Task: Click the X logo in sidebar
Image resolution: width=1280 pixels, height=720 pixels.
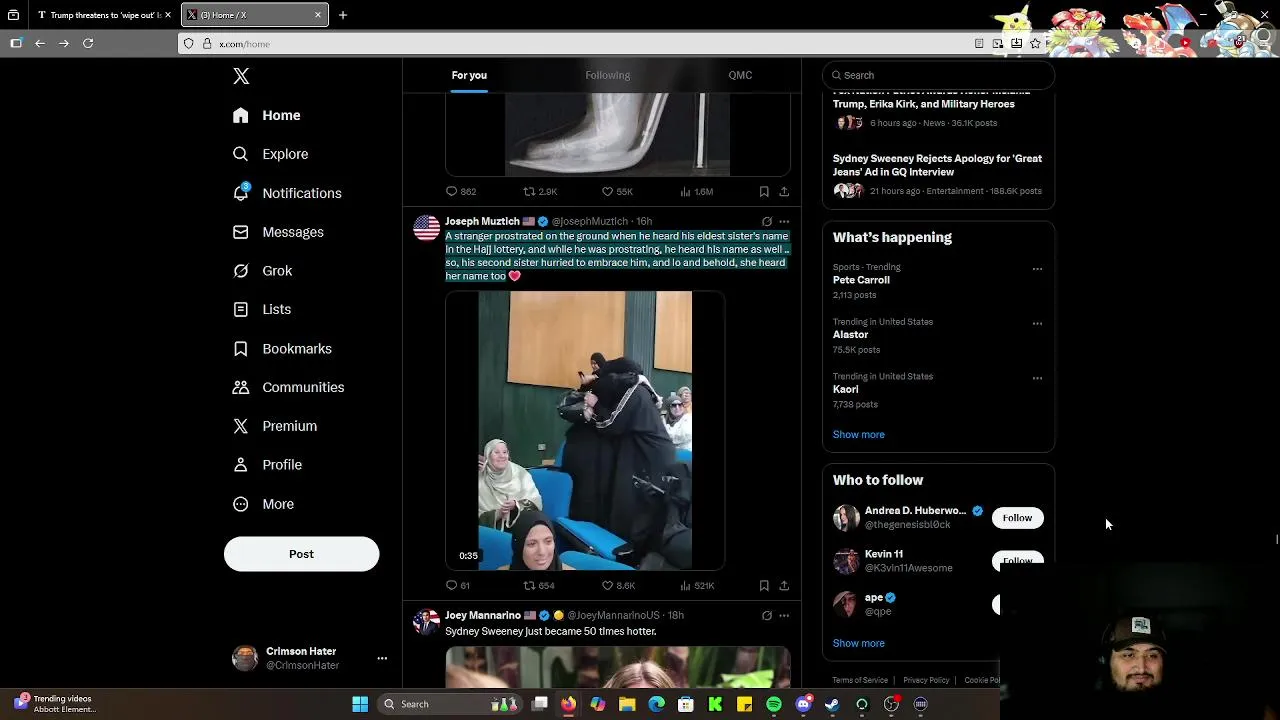Action: coord(241,76)
